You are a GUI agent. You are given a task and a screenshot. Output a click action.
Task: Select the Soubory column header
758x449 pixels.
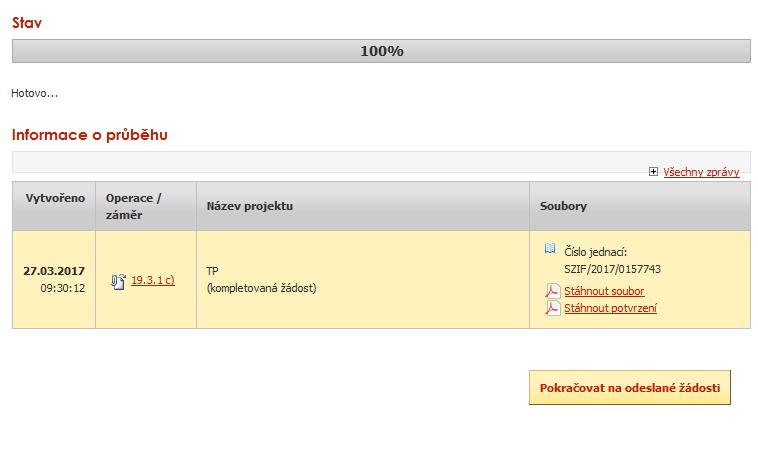coord(563,206)
